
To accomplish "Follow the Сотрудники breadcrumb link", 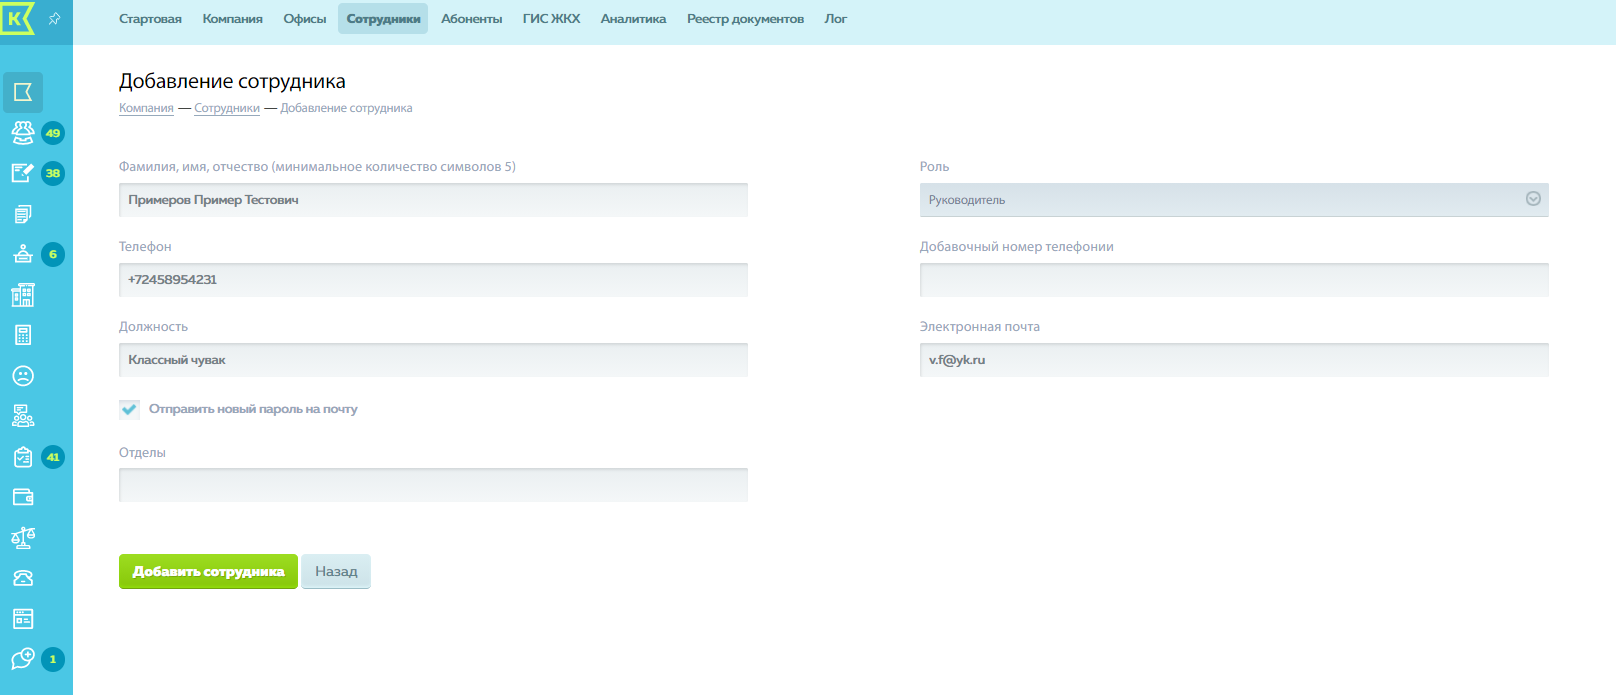I will (227, 108).
